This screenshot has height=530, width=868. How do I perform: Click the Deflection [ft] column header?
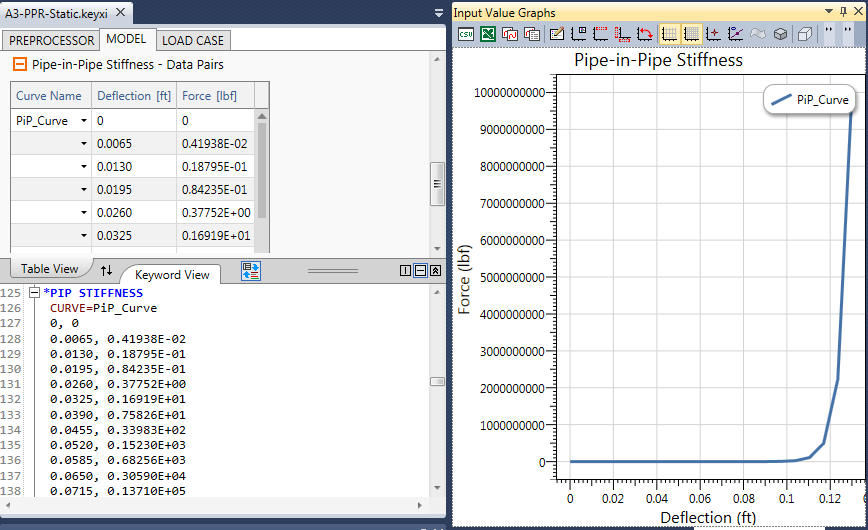click(134, 96)
